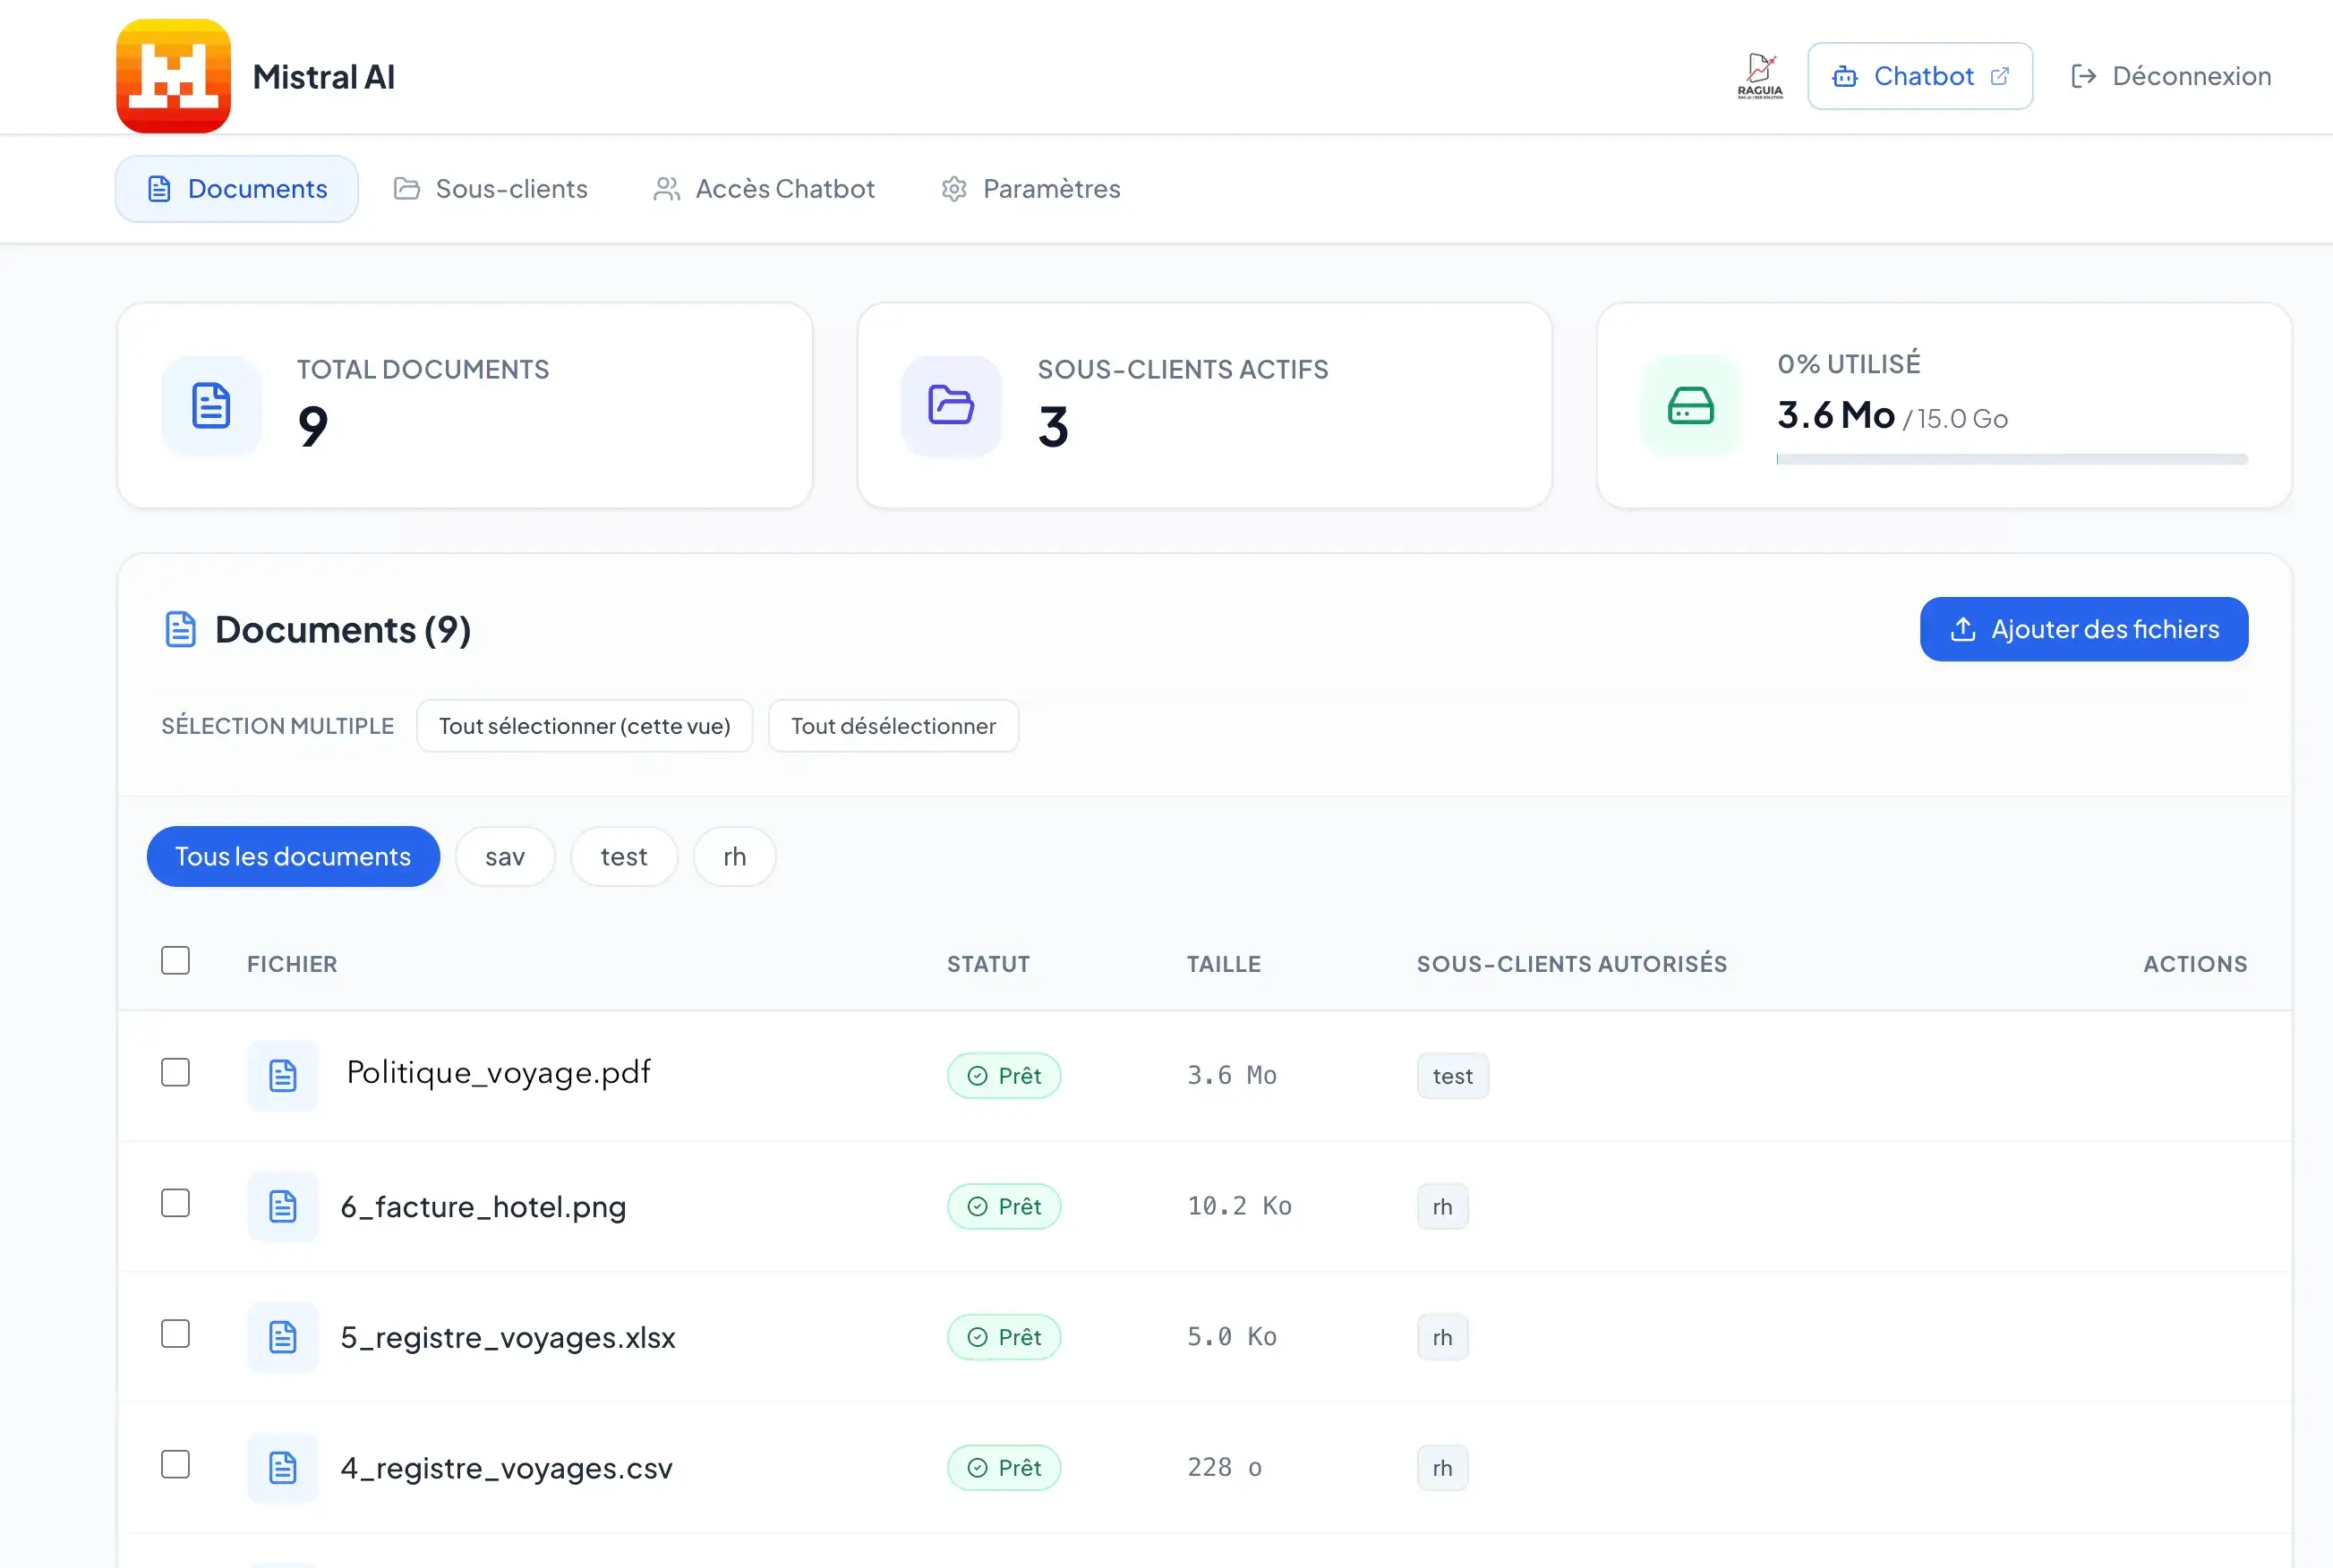Open the Chatbot in a new window
The width and height of the screenshot is (2333, 1568).
point(1920,76)
